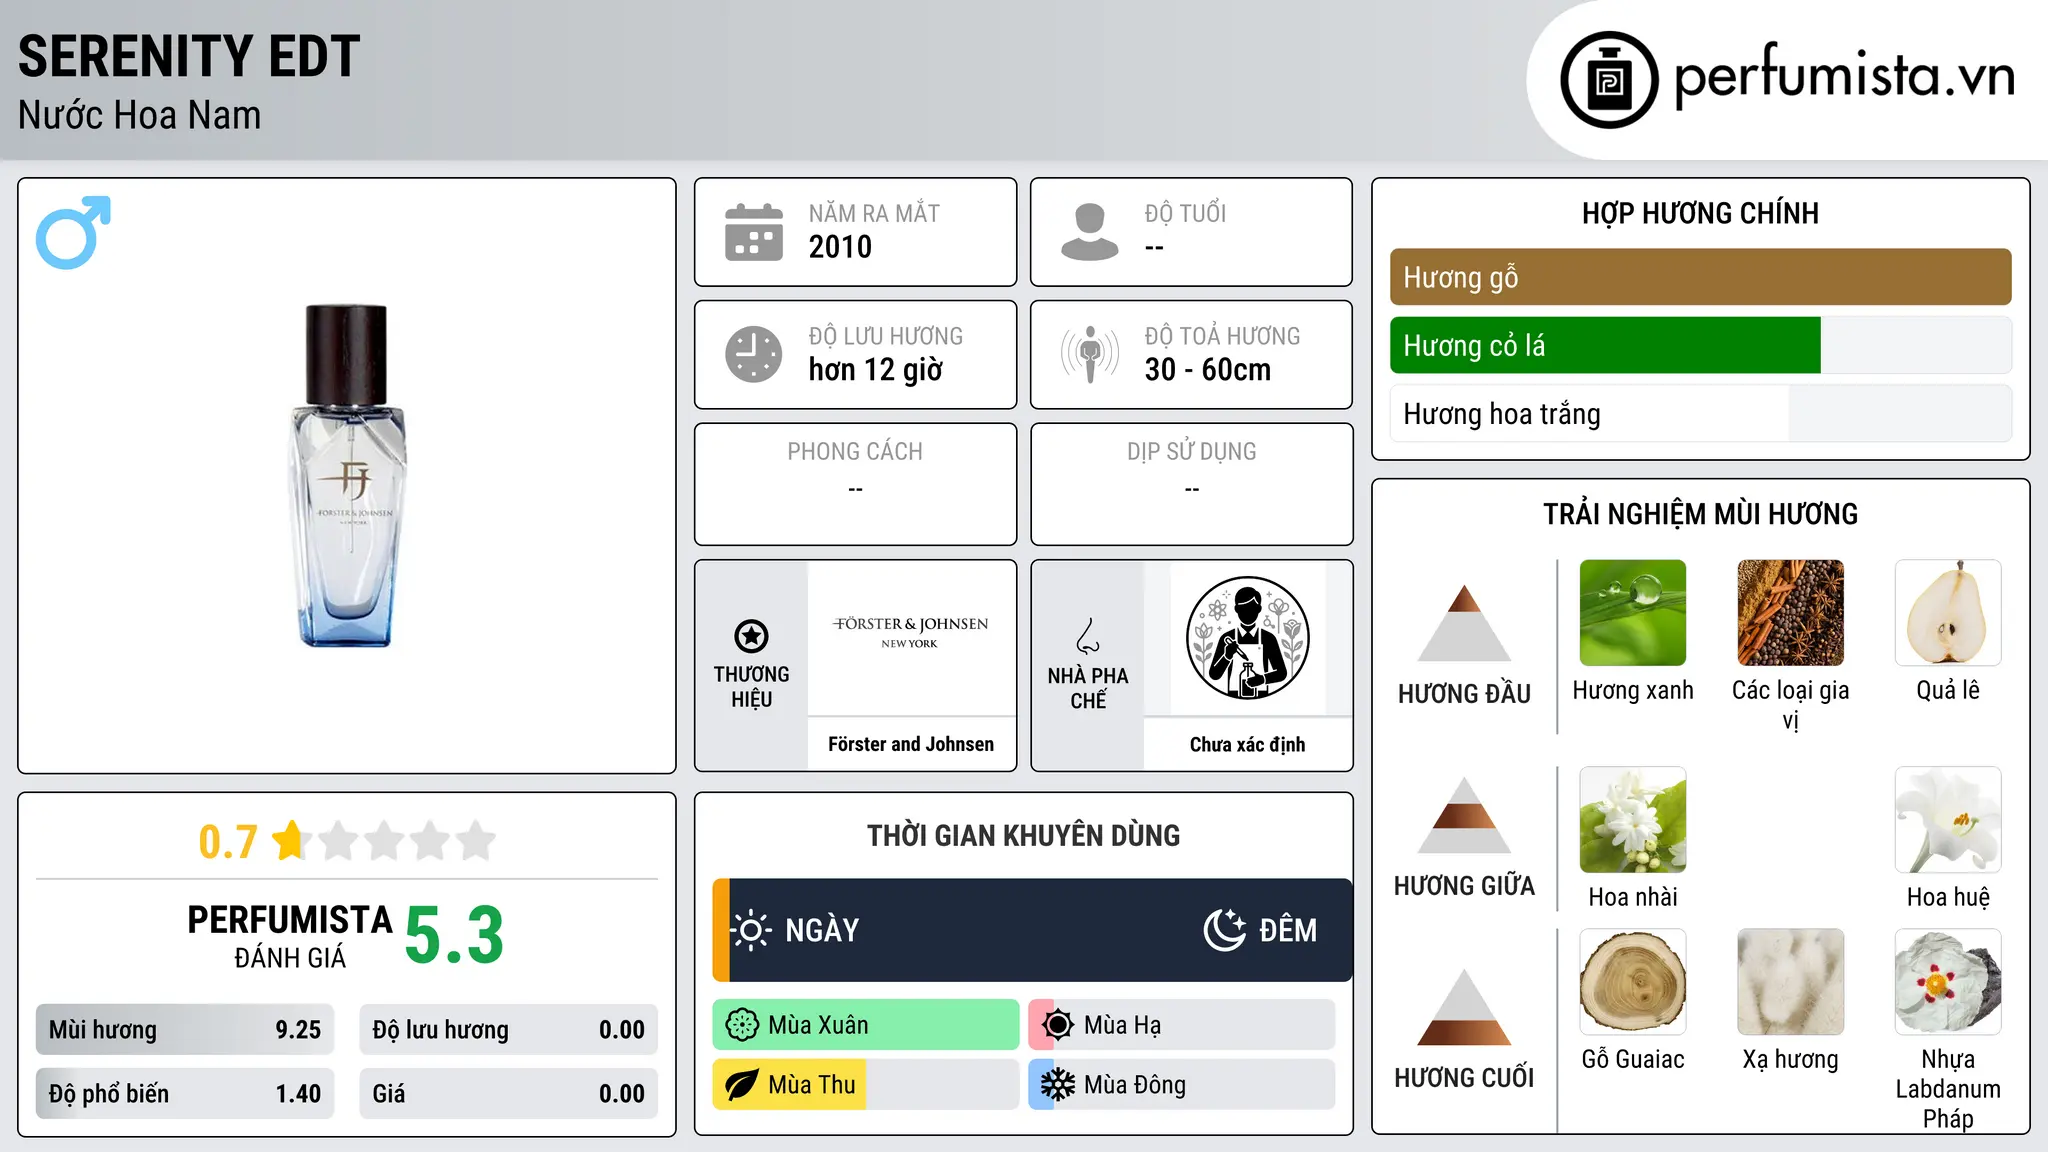Click the Độ lưu hương 0.00 score row

pos(508,1030)
